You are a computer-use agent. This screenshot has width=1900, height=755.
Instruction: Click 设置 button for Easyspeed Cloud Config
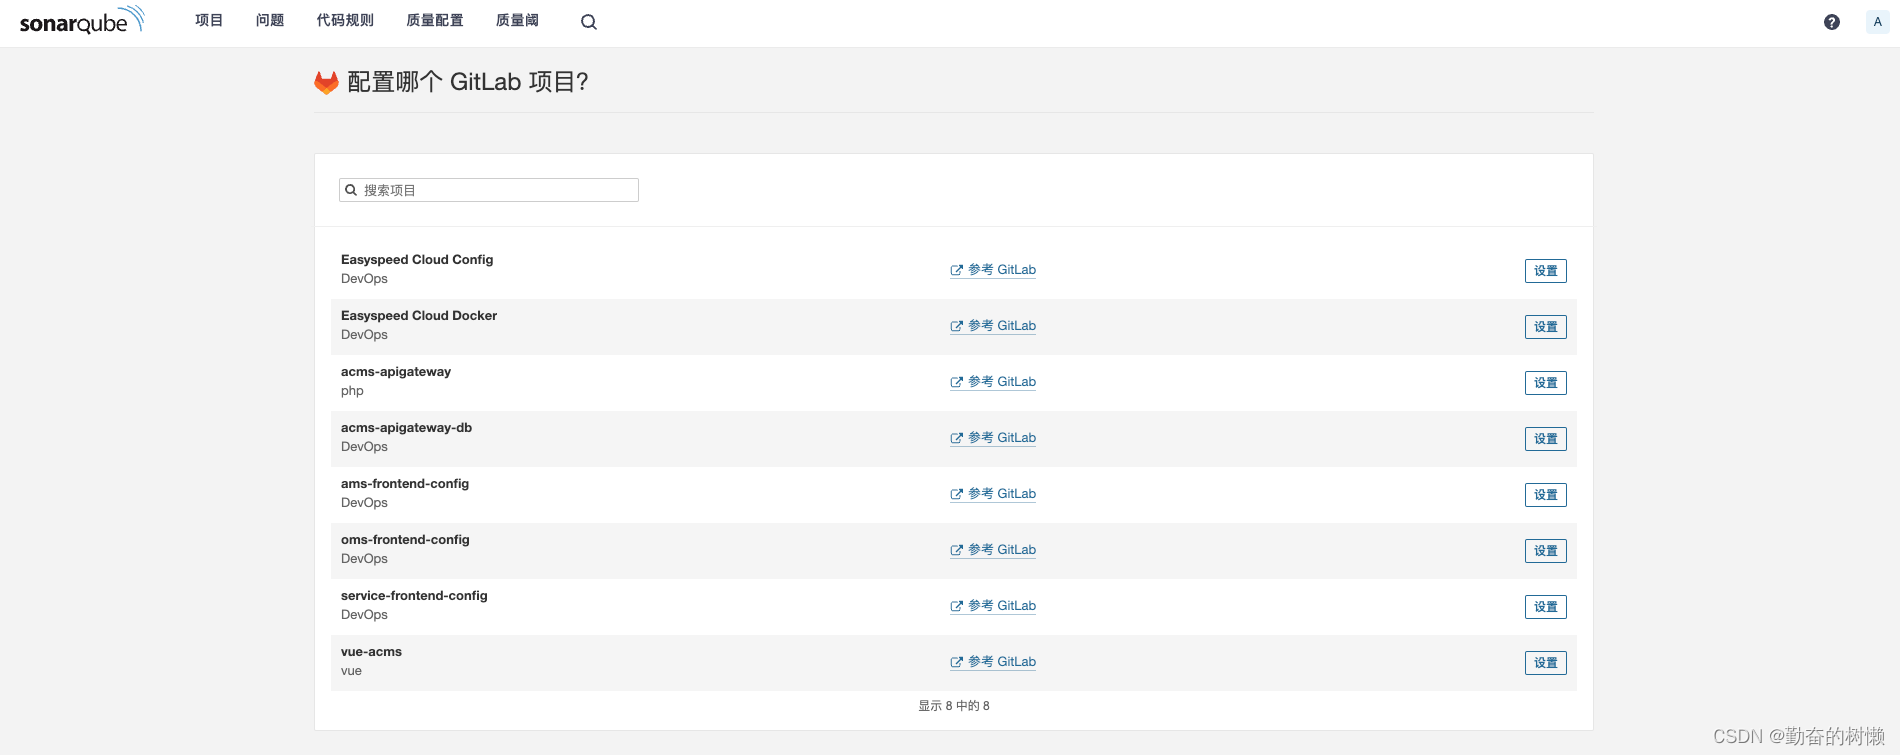pos(1546,271)
